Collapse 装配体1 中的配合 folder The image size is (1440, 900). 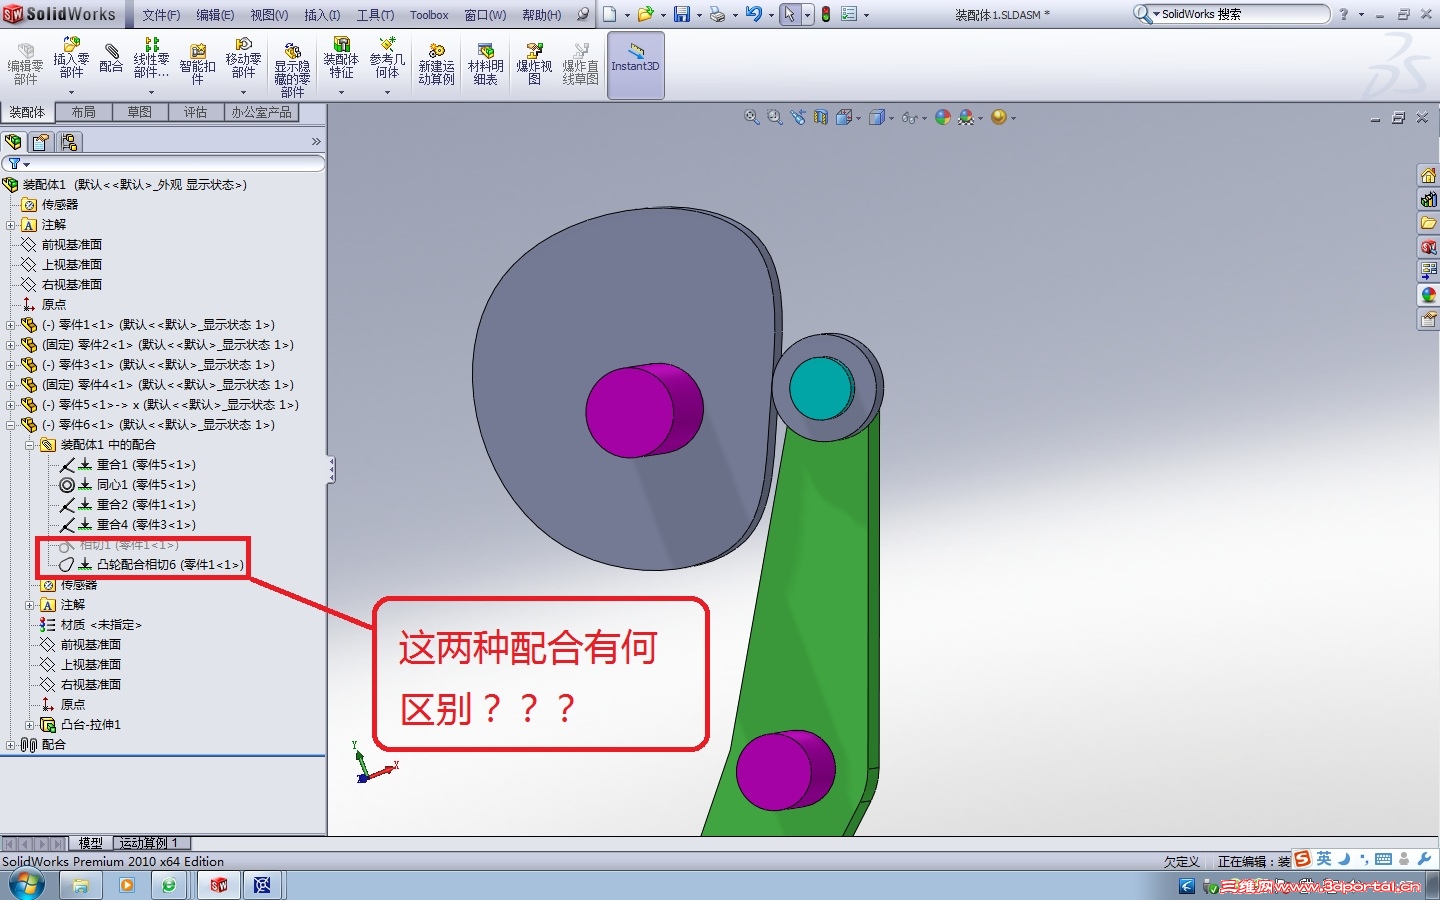coord(30,445)
